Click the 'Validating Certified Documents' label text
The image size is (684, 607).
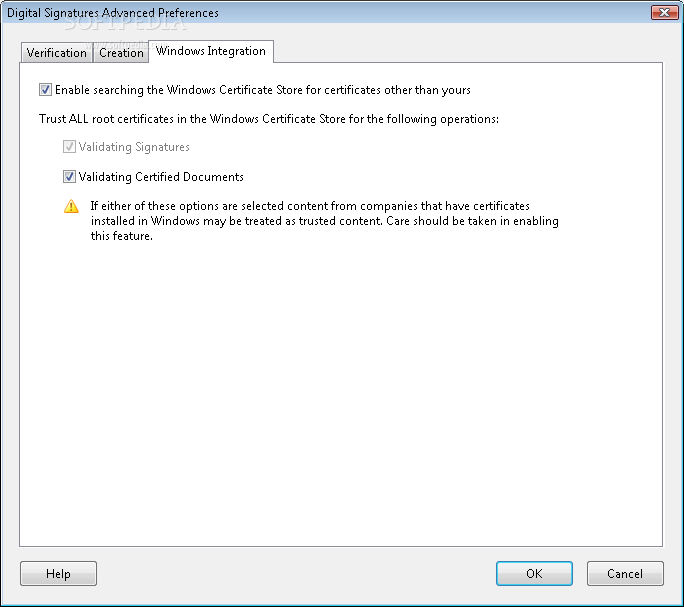(x=161, y=177)
